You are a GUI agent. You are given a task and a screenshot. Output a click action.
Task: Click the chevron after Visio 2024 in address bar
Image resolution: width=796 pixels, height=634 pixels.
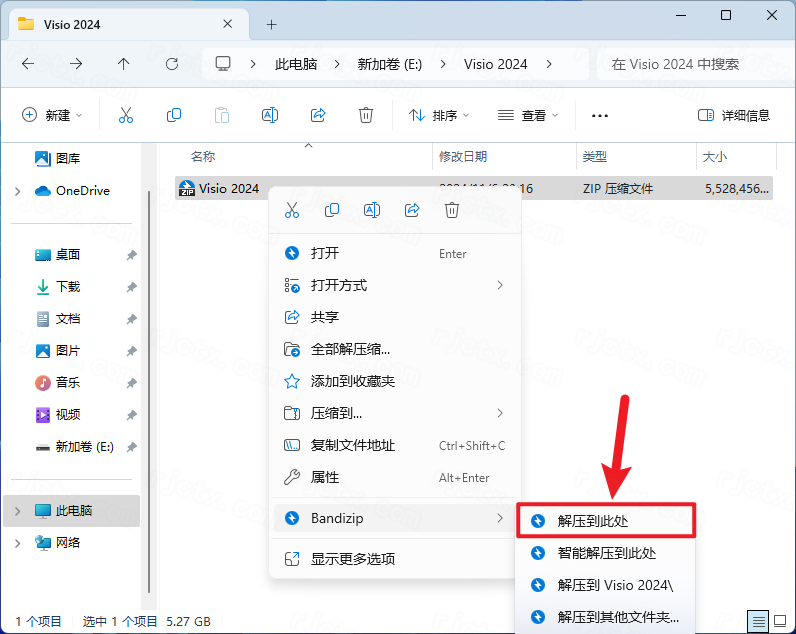[x=549, y=64]
